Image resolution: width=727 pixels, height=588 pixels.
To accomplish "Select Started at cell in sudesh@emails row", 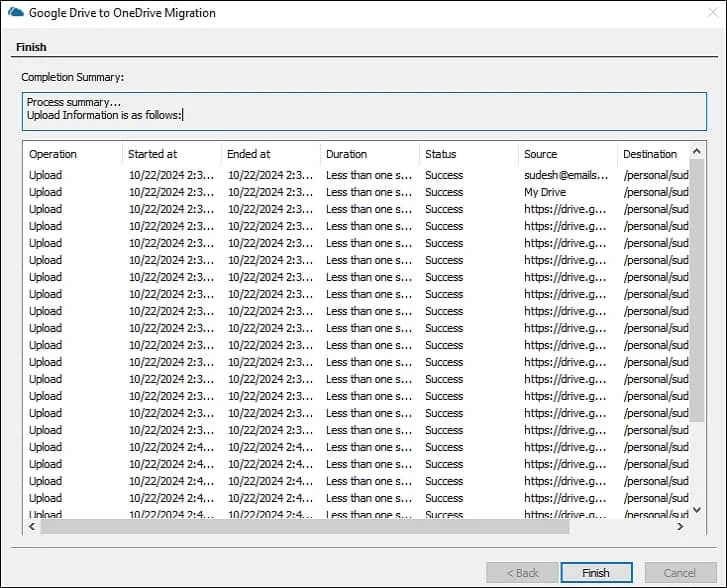I will [x=171, y=175].
